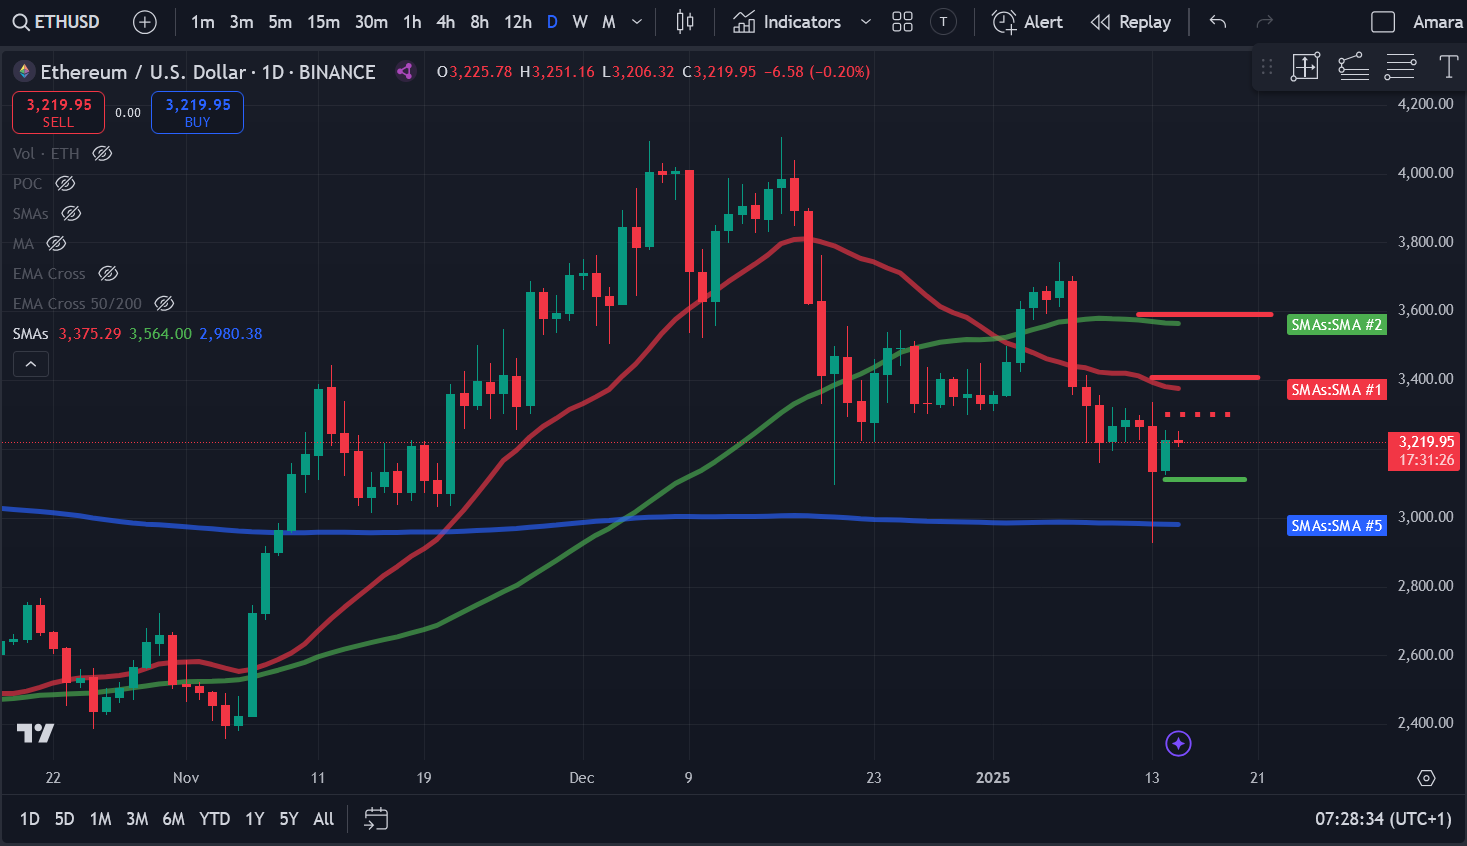Grab the floating toolbar handle dots

pos(1267,67)
